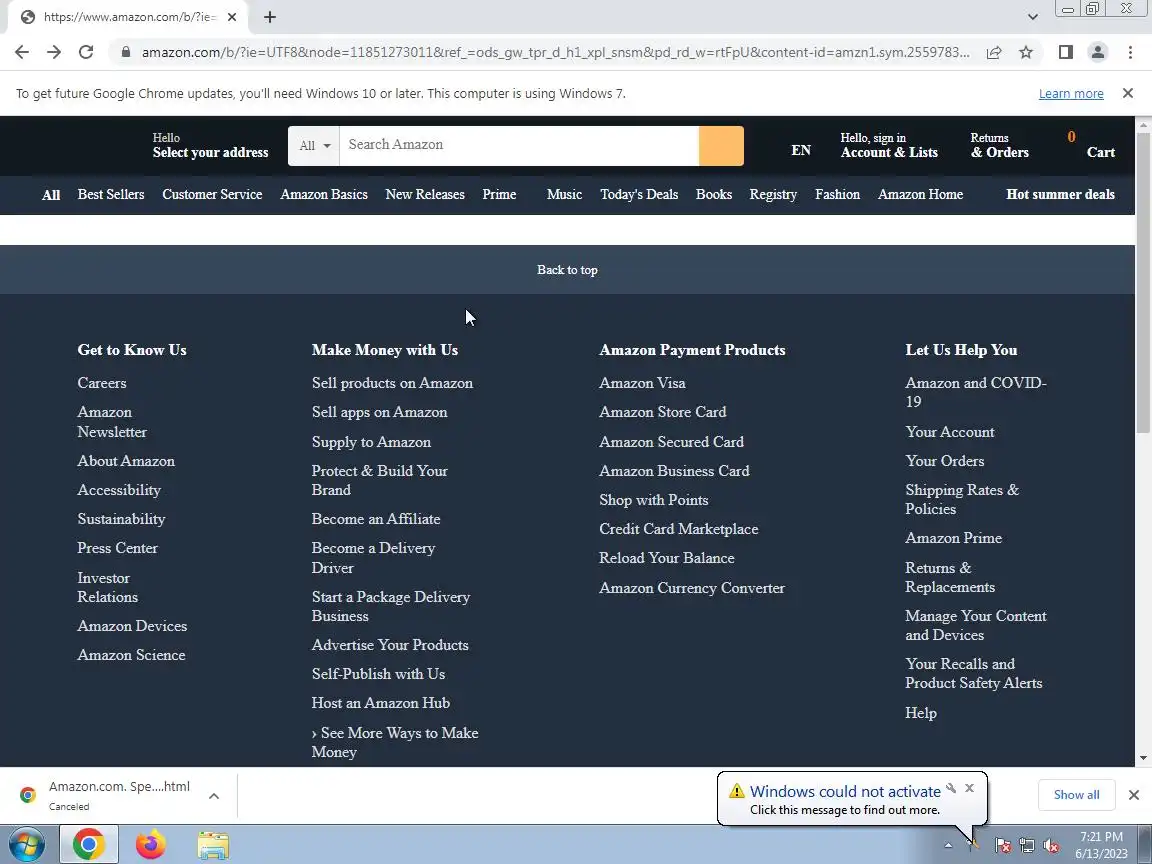The height and width of the screenshot is (864, 1152).
Task: Open the taskbar clock showing 7:21 PM
Action: coord(1101,845)
